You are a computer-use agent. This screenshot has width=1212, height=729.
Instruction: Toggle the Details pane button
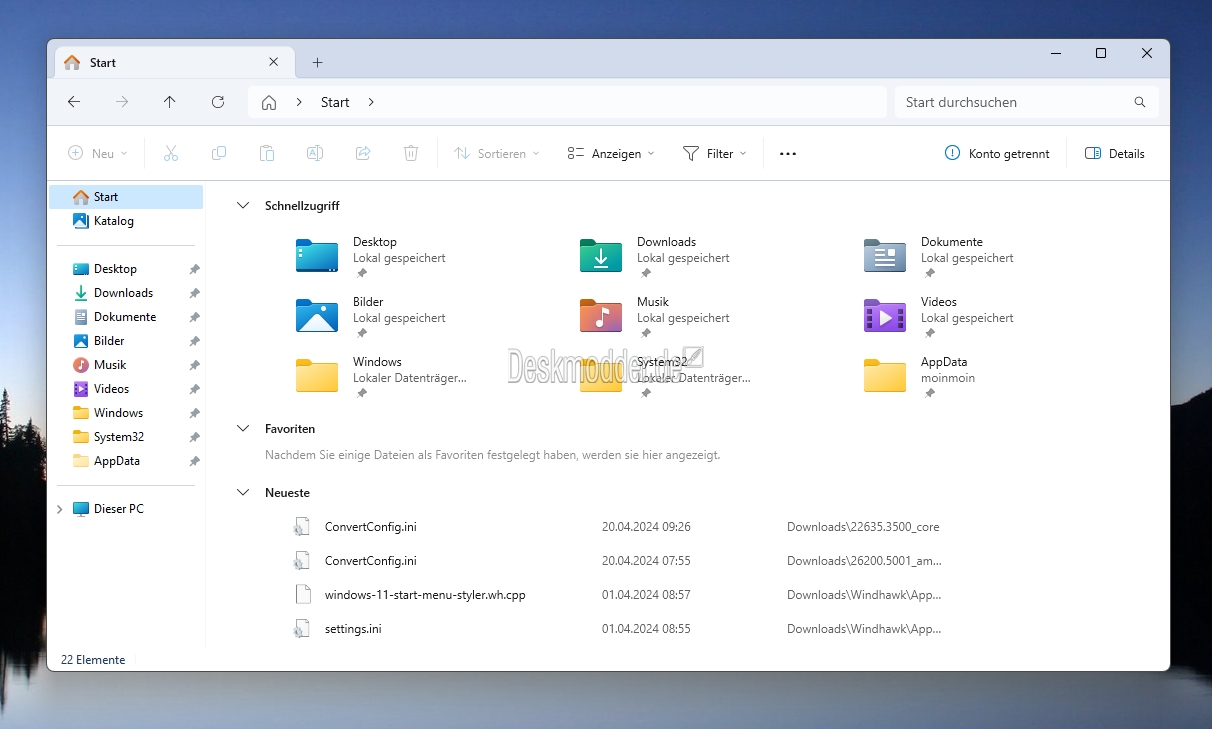click(x=1114, y=154)
